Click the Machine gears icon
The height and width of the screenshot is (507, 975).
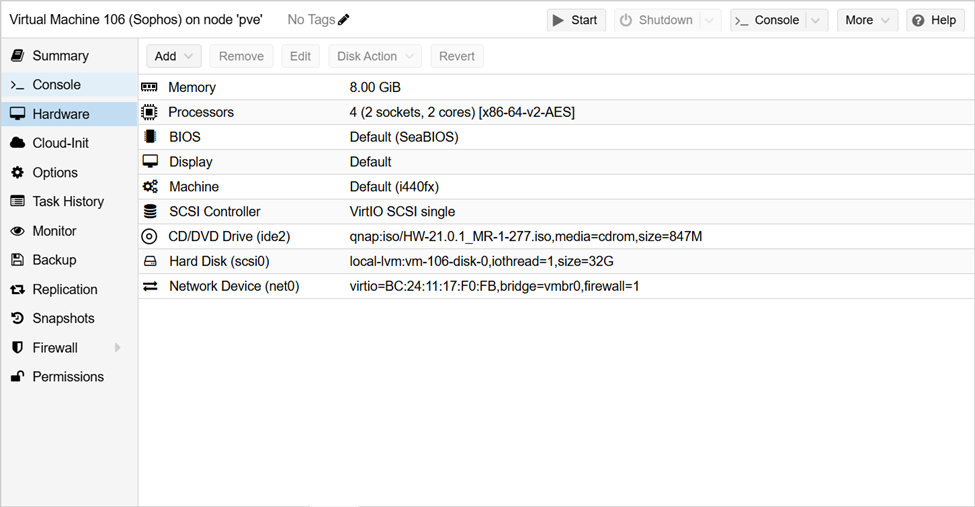[150, 187]
